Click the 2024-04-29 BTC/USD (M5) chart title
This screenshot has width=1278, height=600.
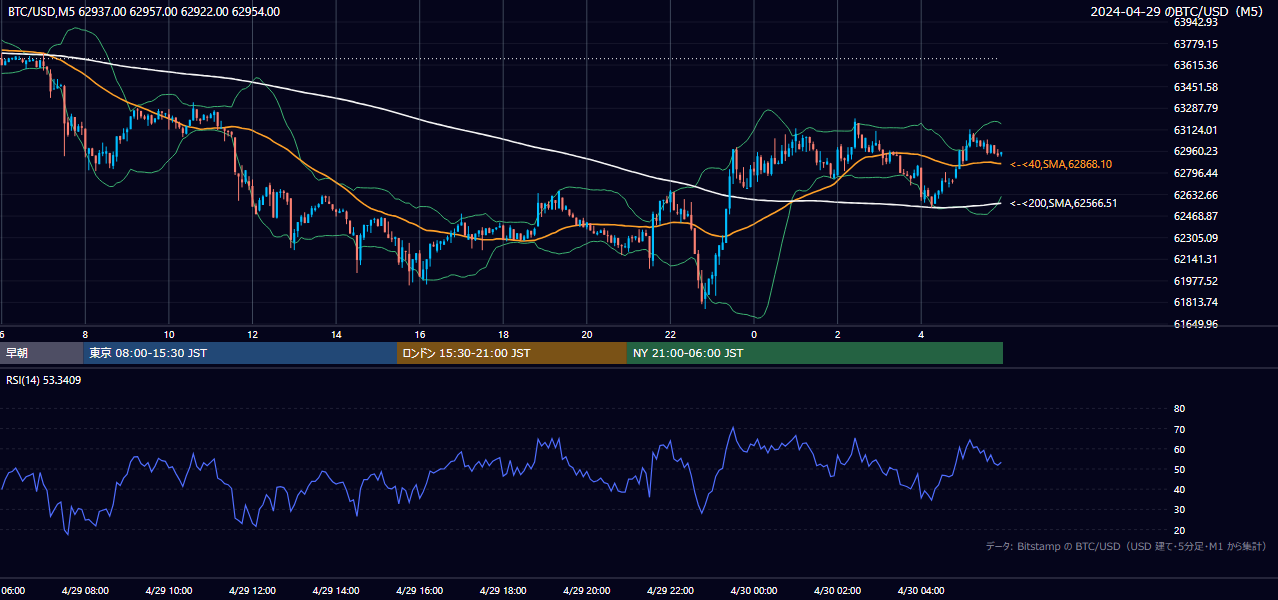[1177, 12]
